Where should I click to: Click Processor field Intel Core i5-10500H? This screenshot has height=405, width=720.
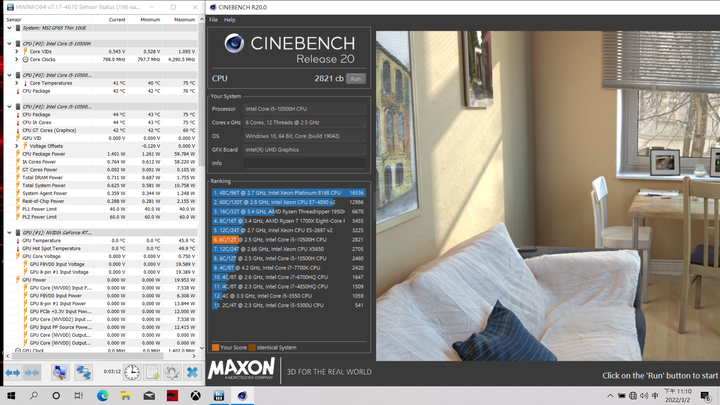304,109
